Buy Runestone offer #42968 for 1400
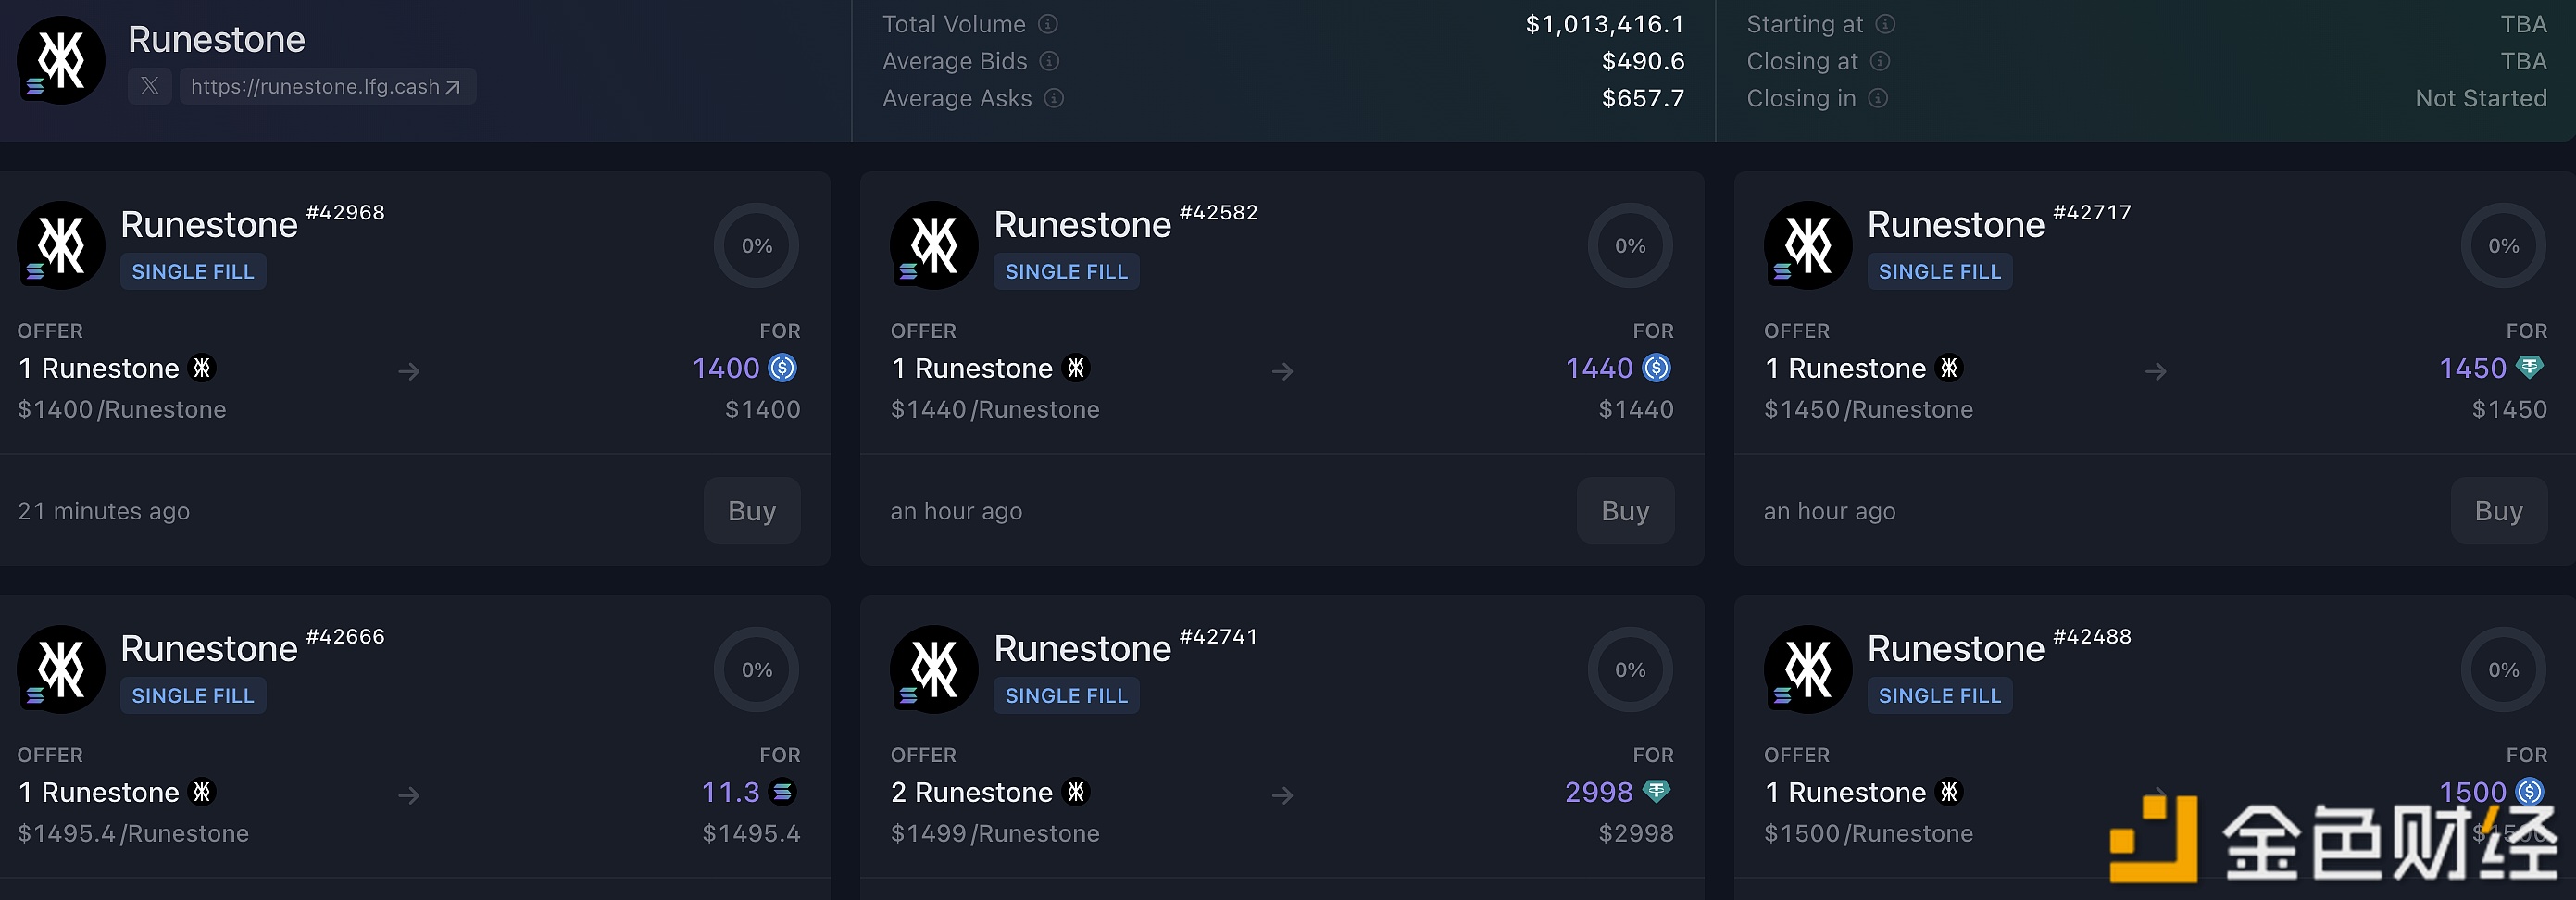2576x900 pixels. coord(752,511)
